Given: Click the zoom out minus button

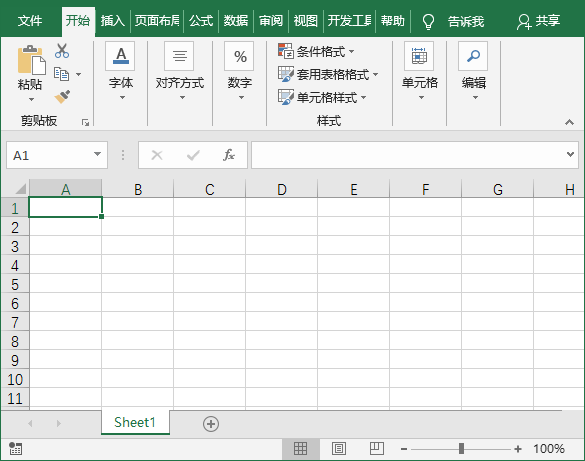Looking at the screenshot, I should [x=404, y=449].
